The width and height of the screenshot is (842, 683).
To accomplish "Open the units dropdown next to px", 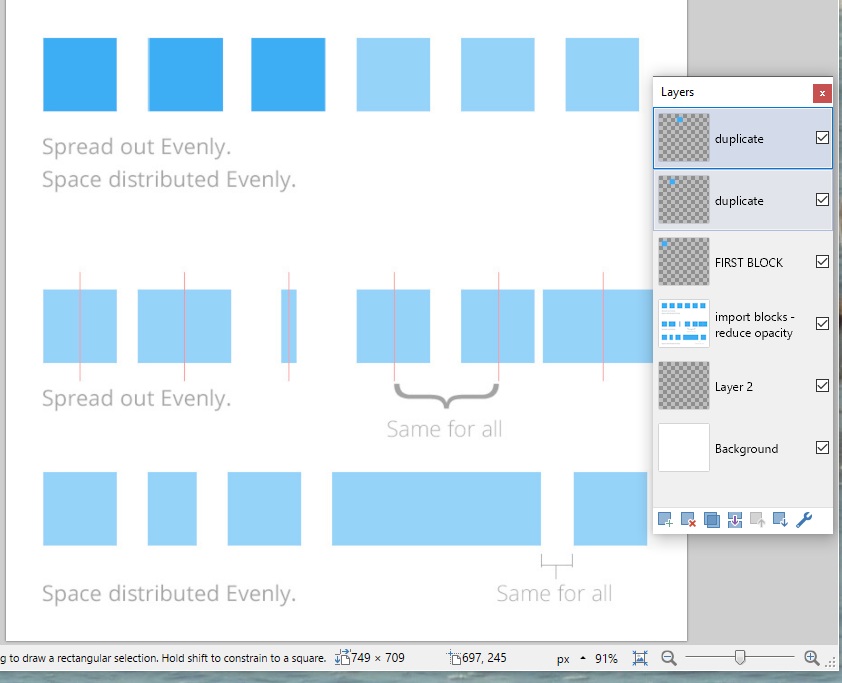I will 583,658.
